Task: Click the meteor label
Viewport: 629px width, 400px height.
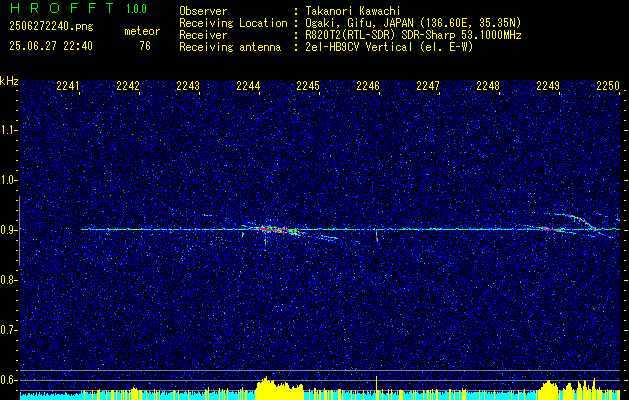Action: point(142,31)
